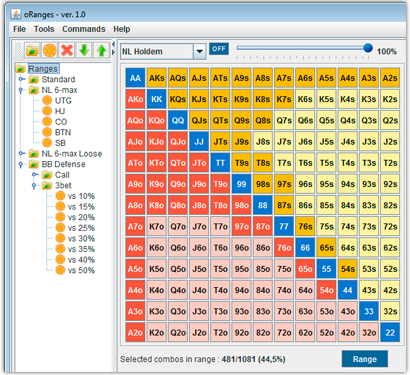Collapse the BB Defense folder node
The width and height of the screenshot is (410, 375).
(x=21, y=164)
